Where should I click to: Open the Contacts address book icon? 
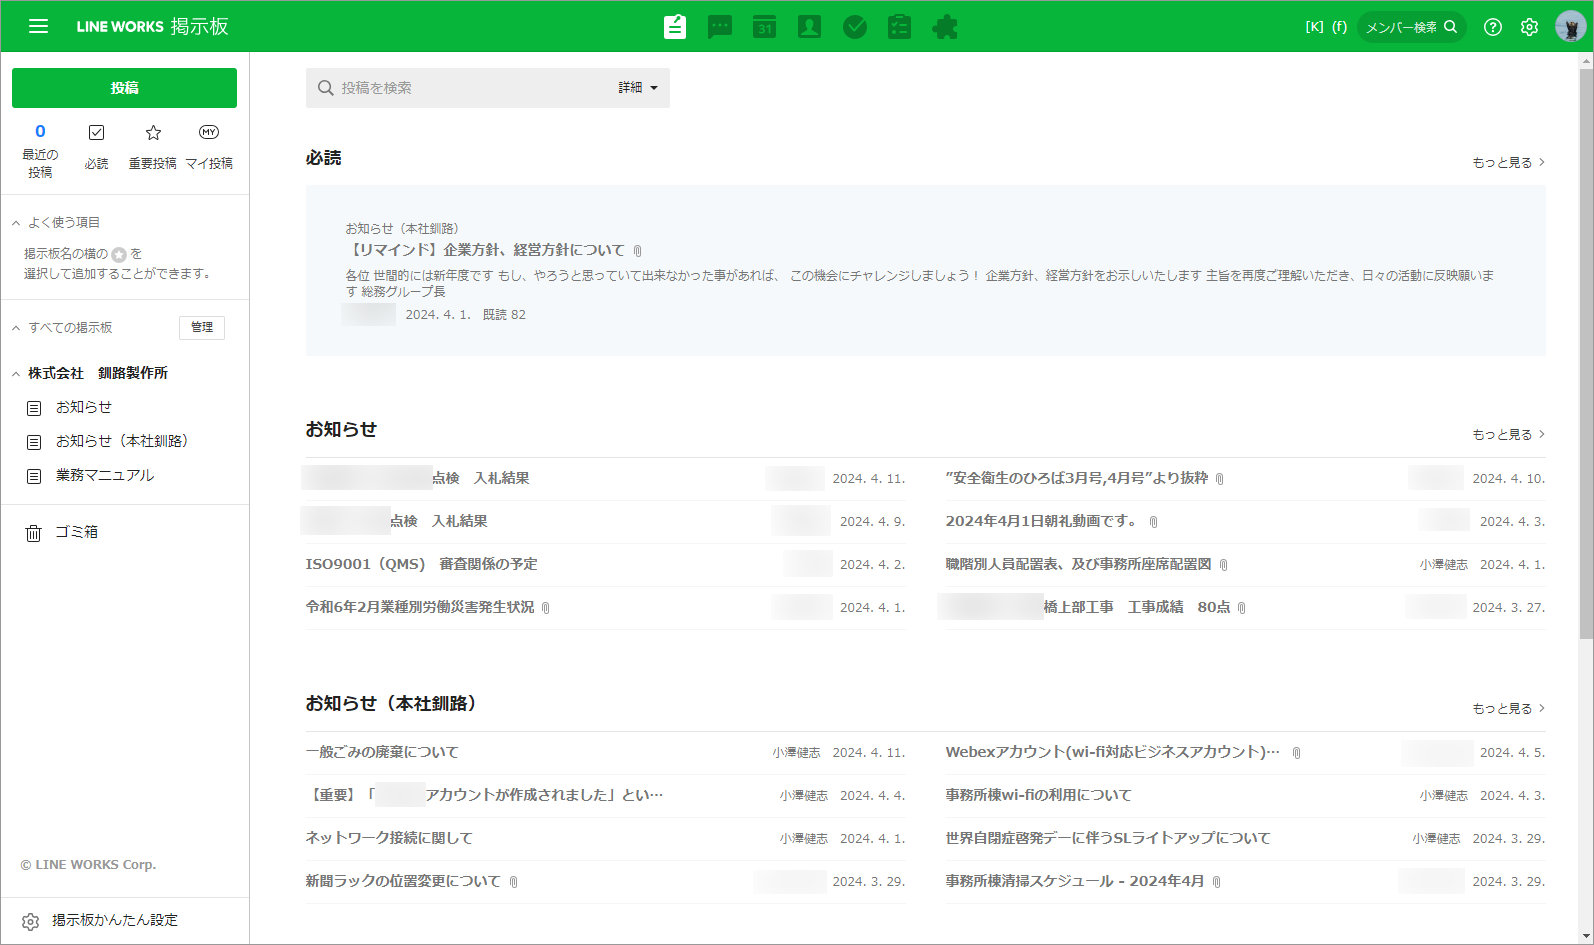coord(810,27)
